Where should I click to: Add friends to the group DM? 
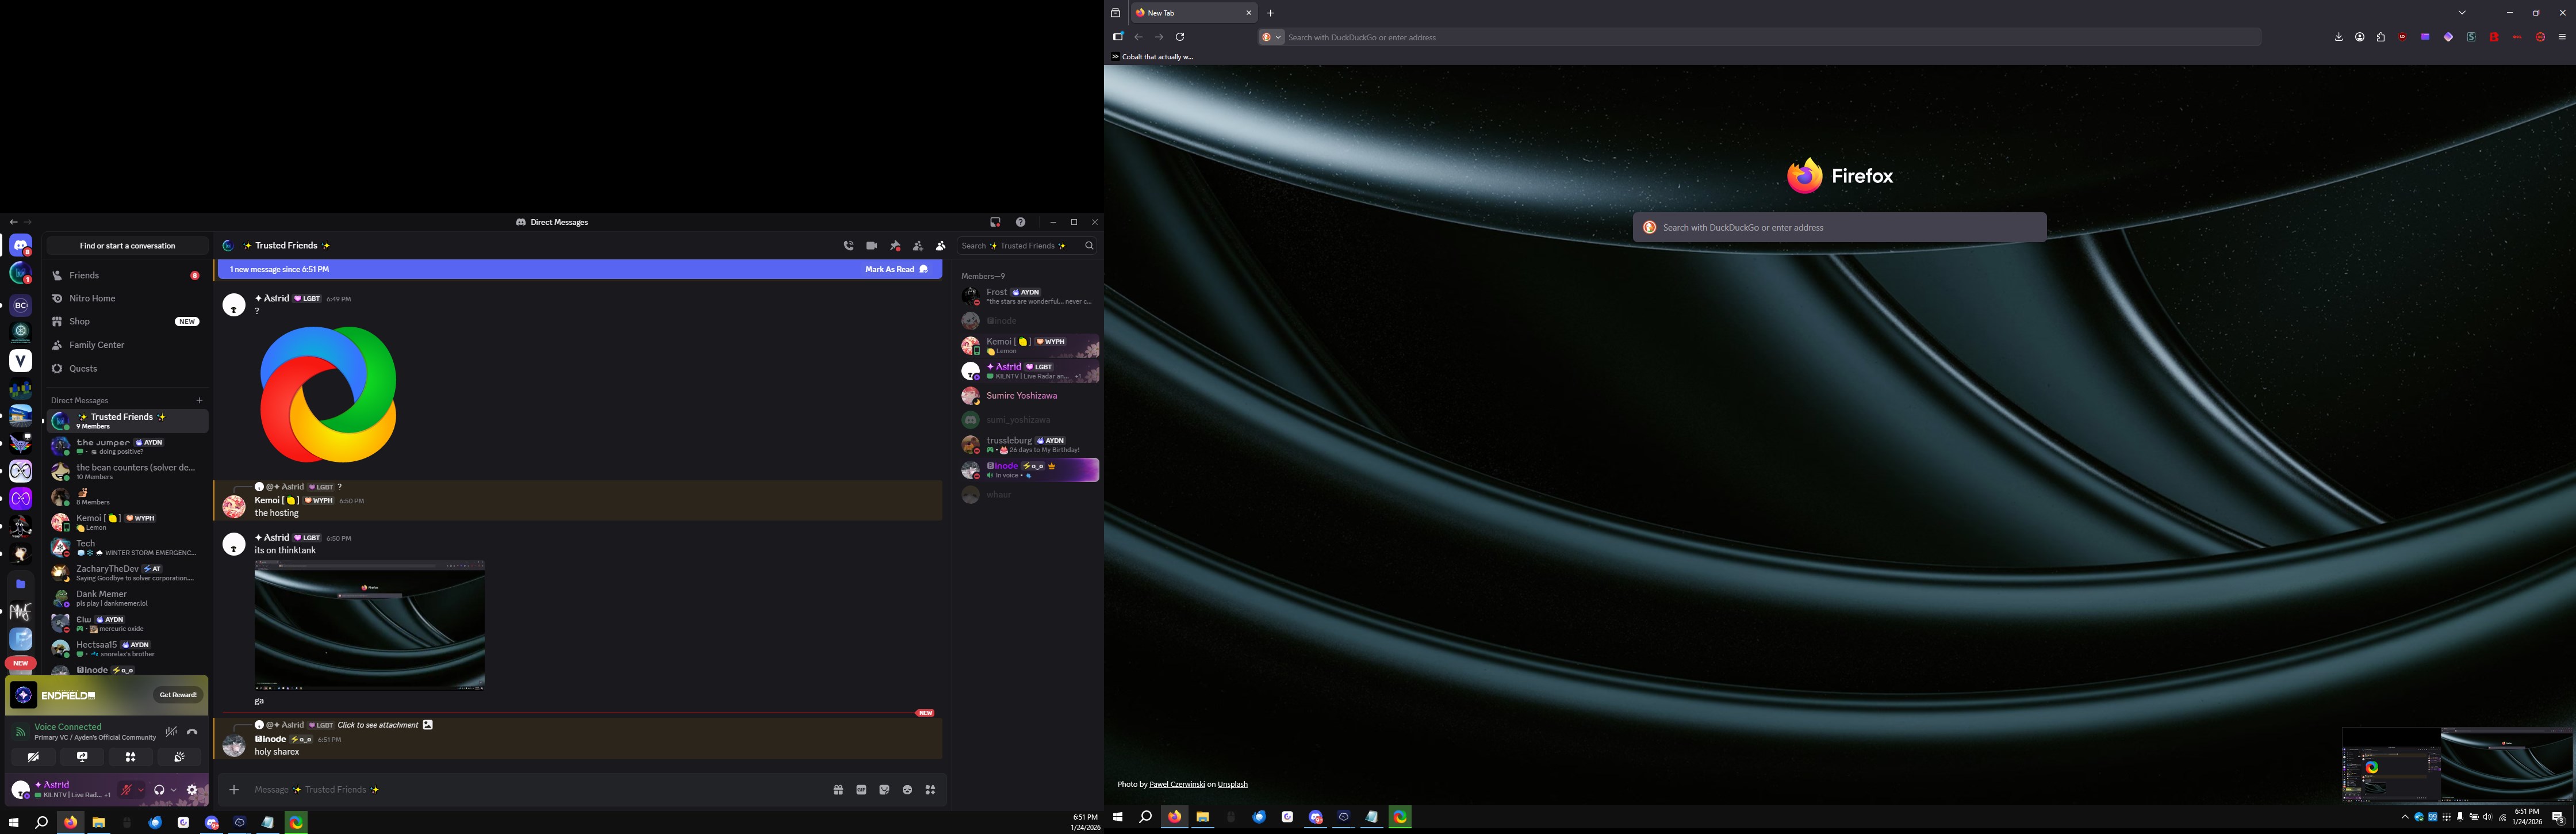(x=918, y=246)
